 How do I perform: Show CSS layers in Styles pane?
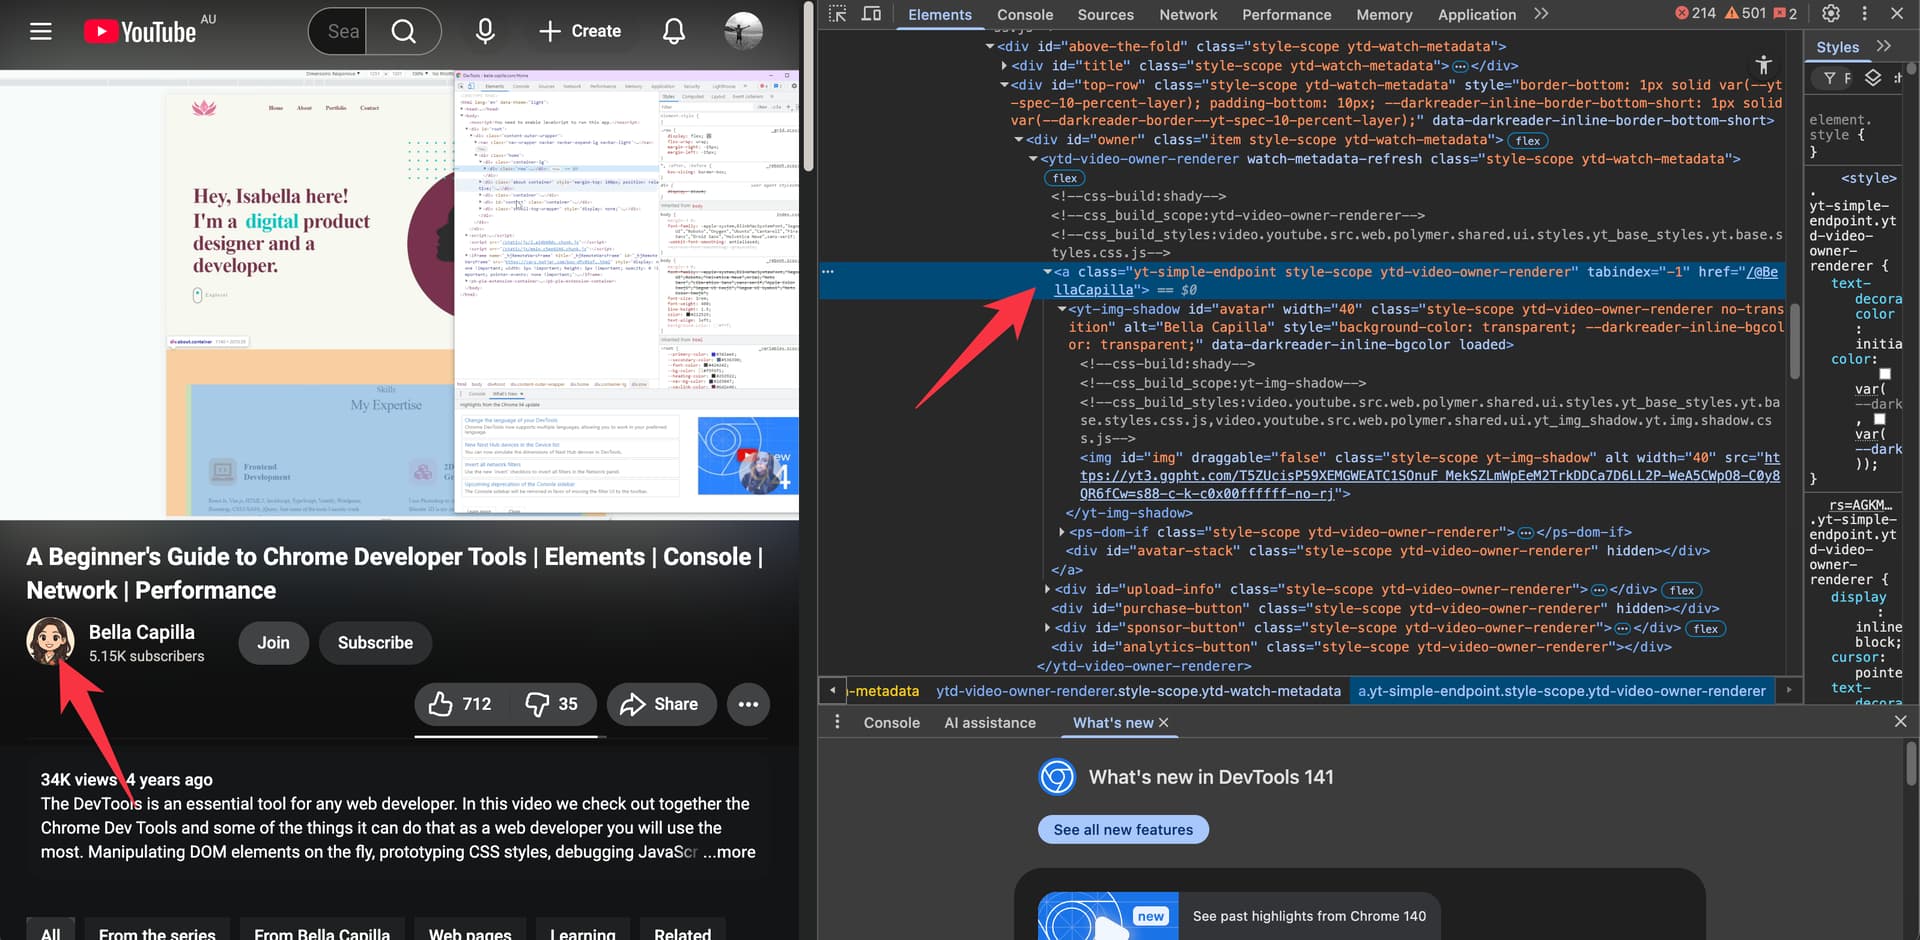pos(1873,78)
